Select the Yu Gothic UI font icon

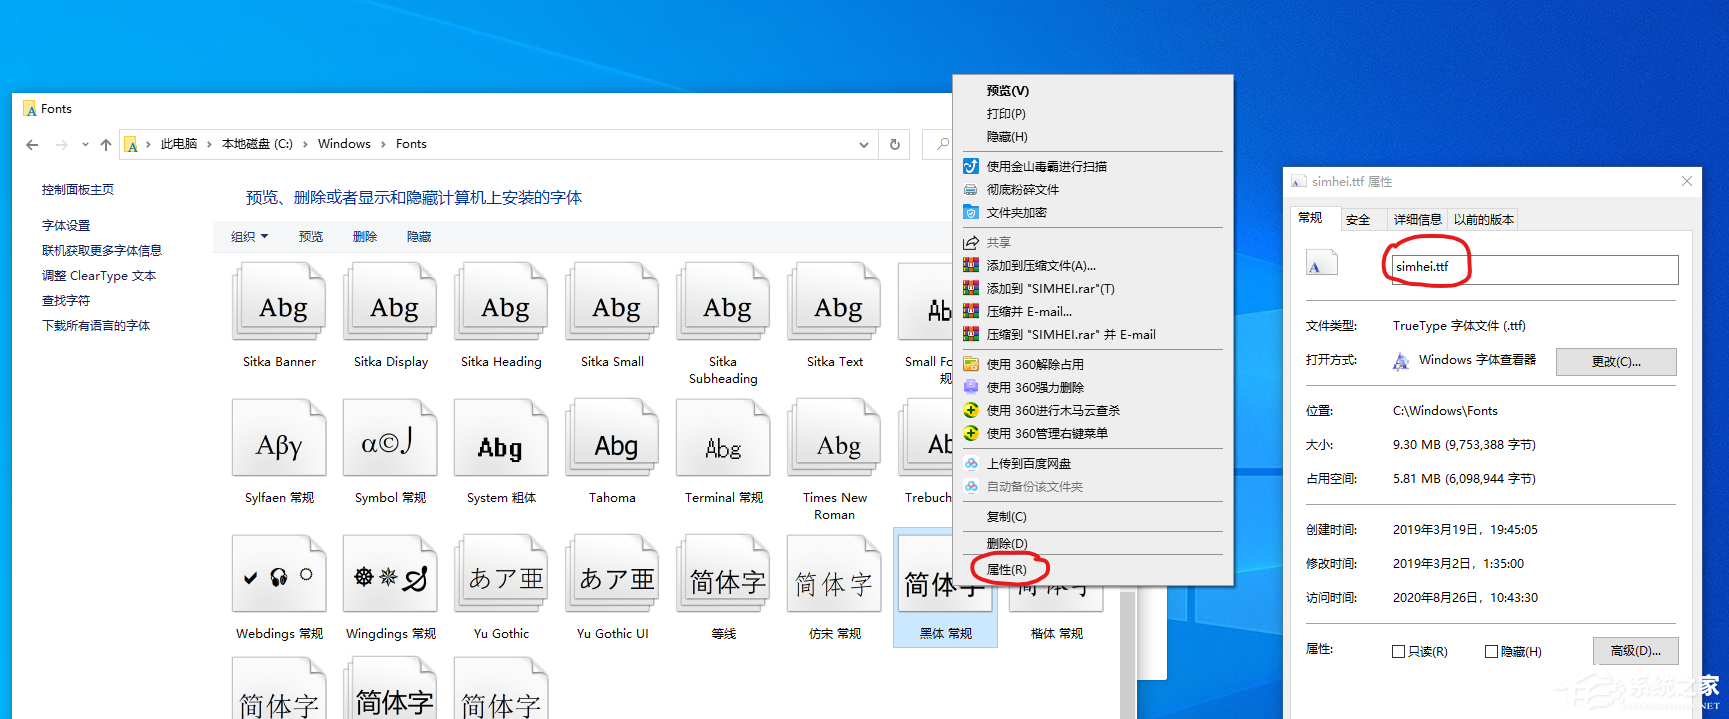click(612, 574)
